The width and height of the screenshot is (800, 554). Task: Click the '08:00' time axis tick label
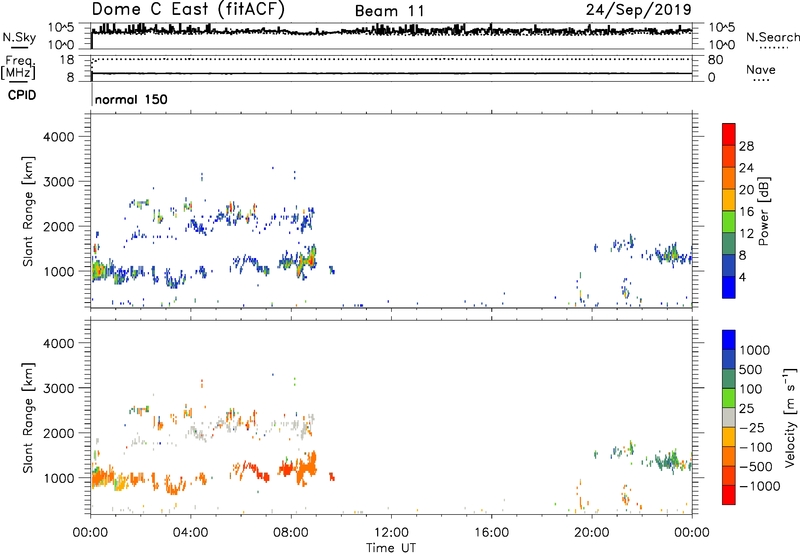pyautogui.click(x=291, y=533)
